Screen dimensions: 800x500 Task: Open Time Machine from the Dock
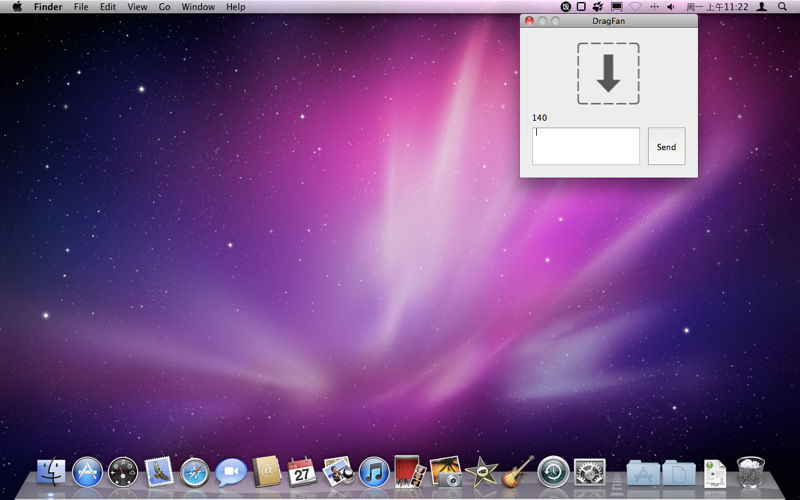click(x=554, y=471)
